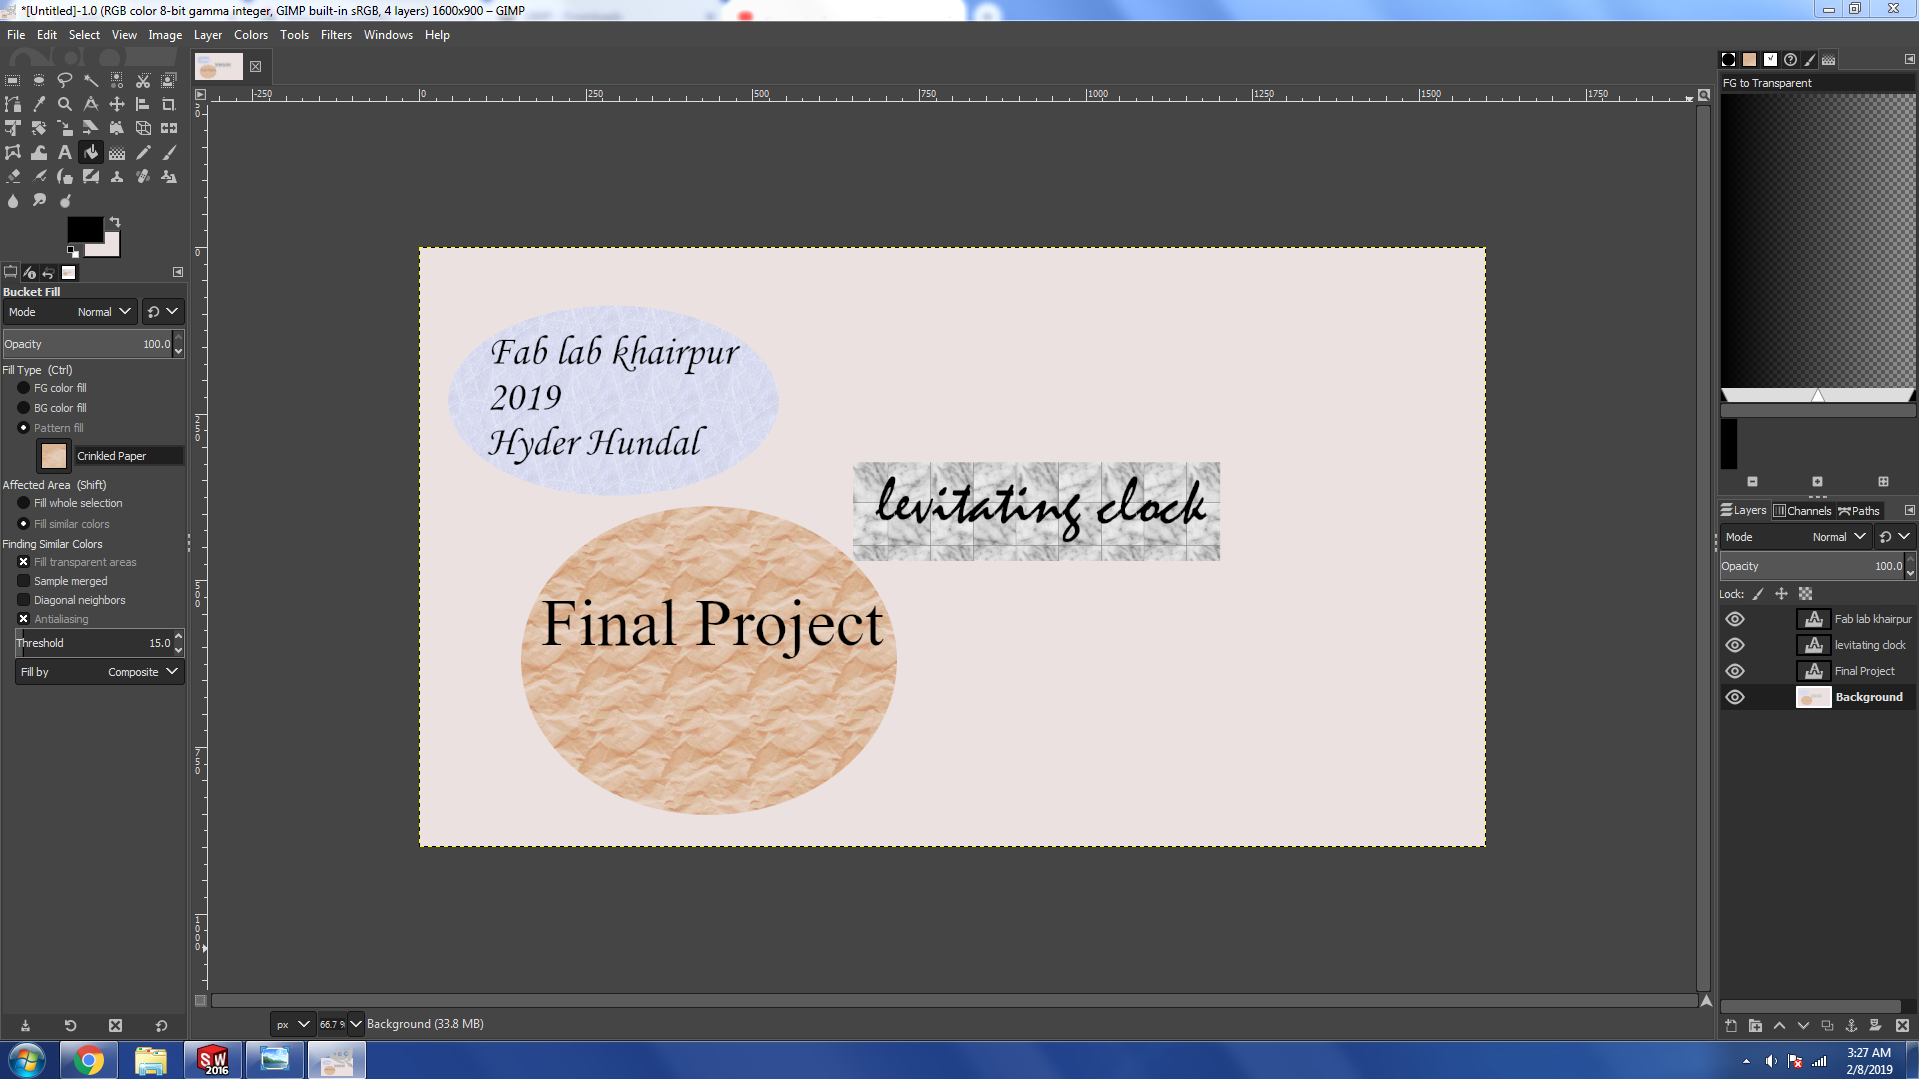Pick the Paintbrush tool

tap(169, 152)
